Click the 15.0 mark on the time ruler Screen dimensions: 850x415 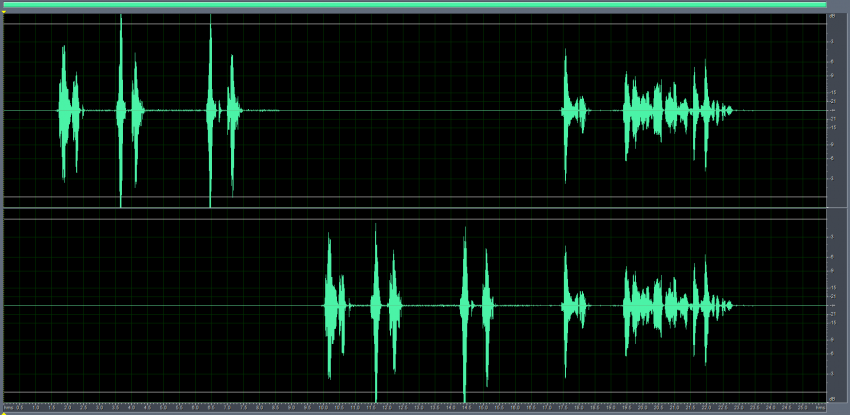coord(482,408)
